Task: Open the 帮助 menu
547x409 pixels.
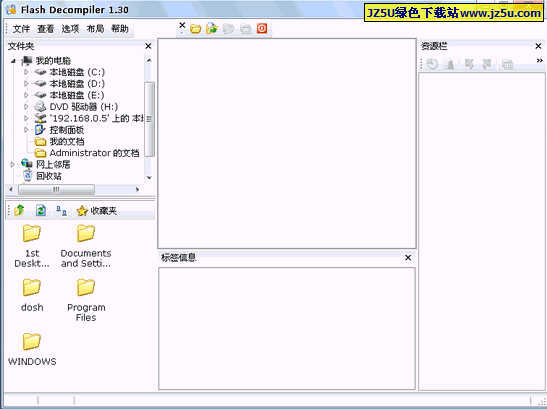Action: pyautogui.click(x=120, y=29)
